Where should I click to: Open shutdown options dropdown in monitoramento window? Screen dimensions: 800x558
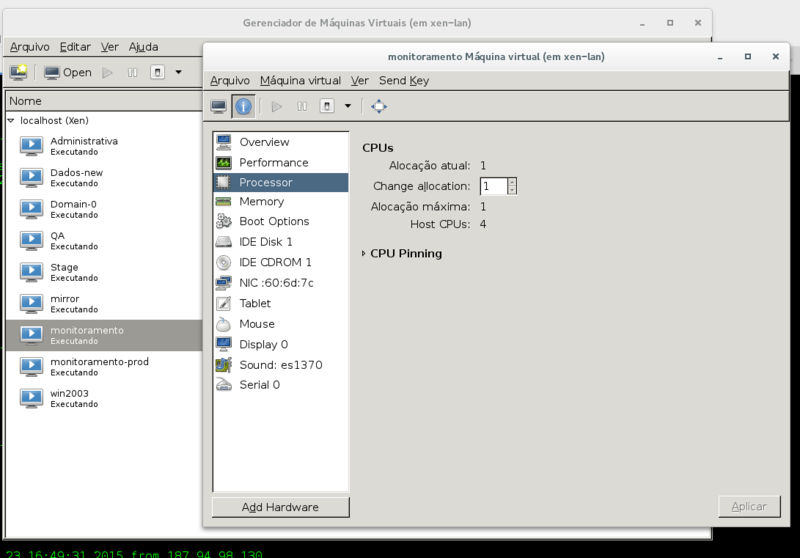tap(348, 106)
